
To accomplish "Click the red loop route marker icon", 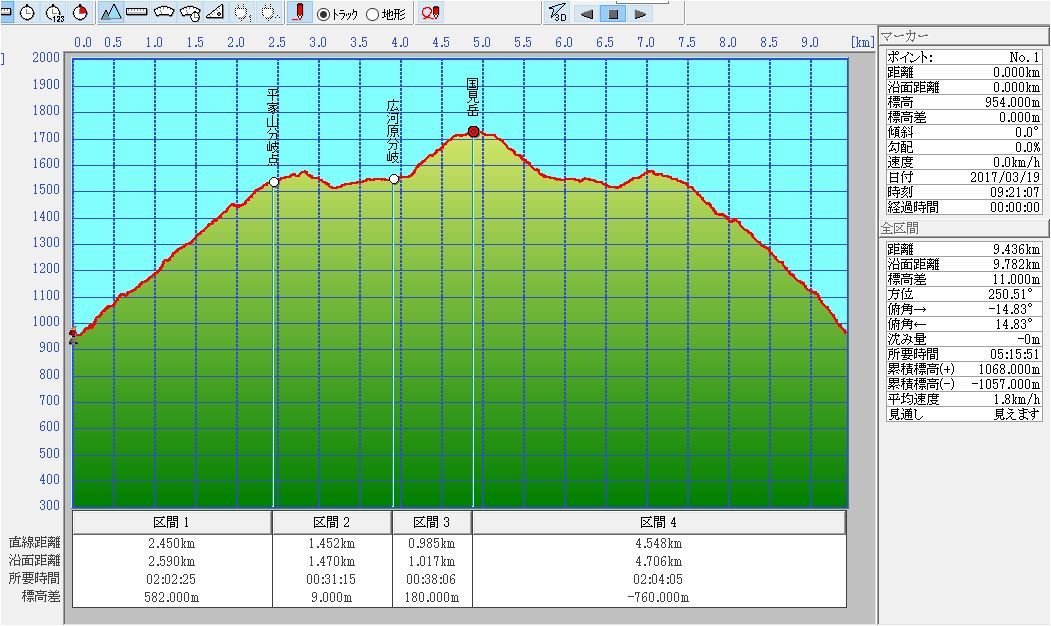I will pos(430,13).
